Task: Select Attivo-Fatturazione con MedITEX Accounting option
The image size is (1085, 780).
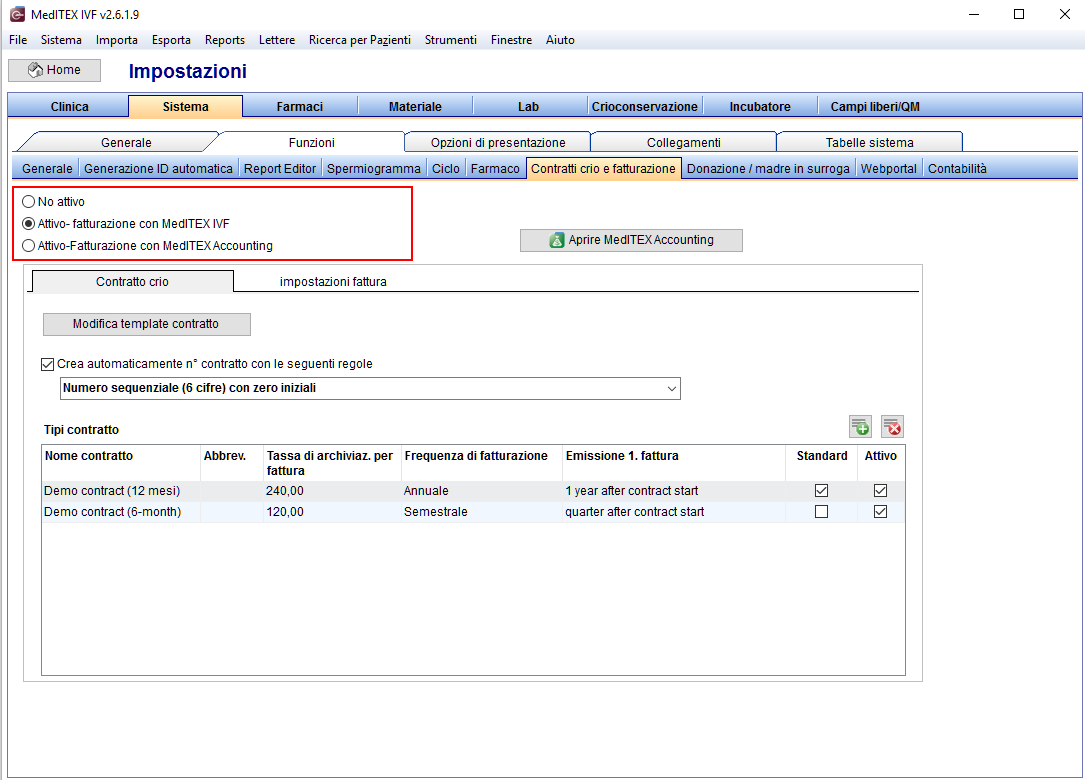Action: (x=28, y=246)
